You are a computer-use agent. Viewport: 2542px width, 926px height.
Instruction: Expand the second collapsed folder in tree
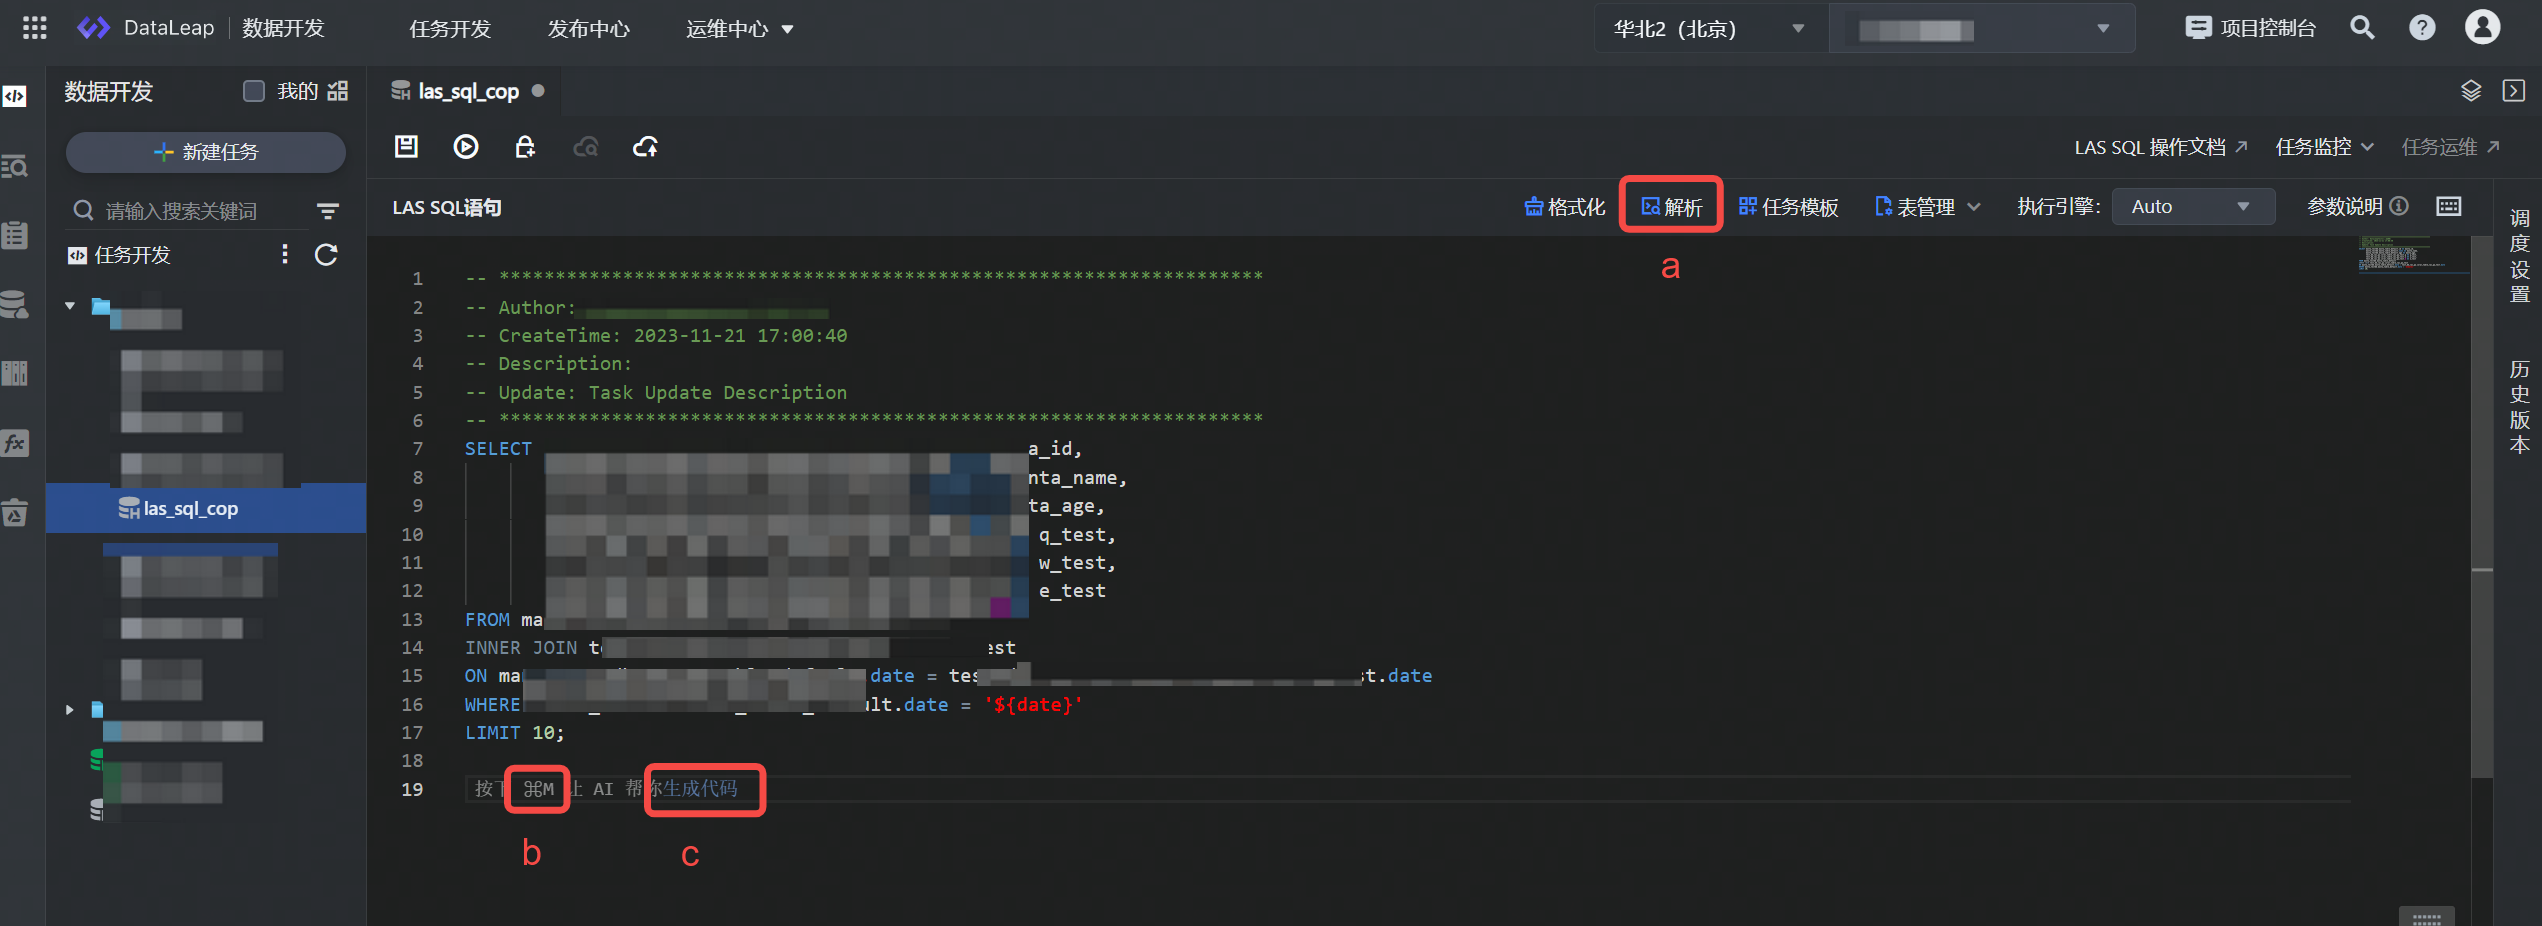point(69,709)
